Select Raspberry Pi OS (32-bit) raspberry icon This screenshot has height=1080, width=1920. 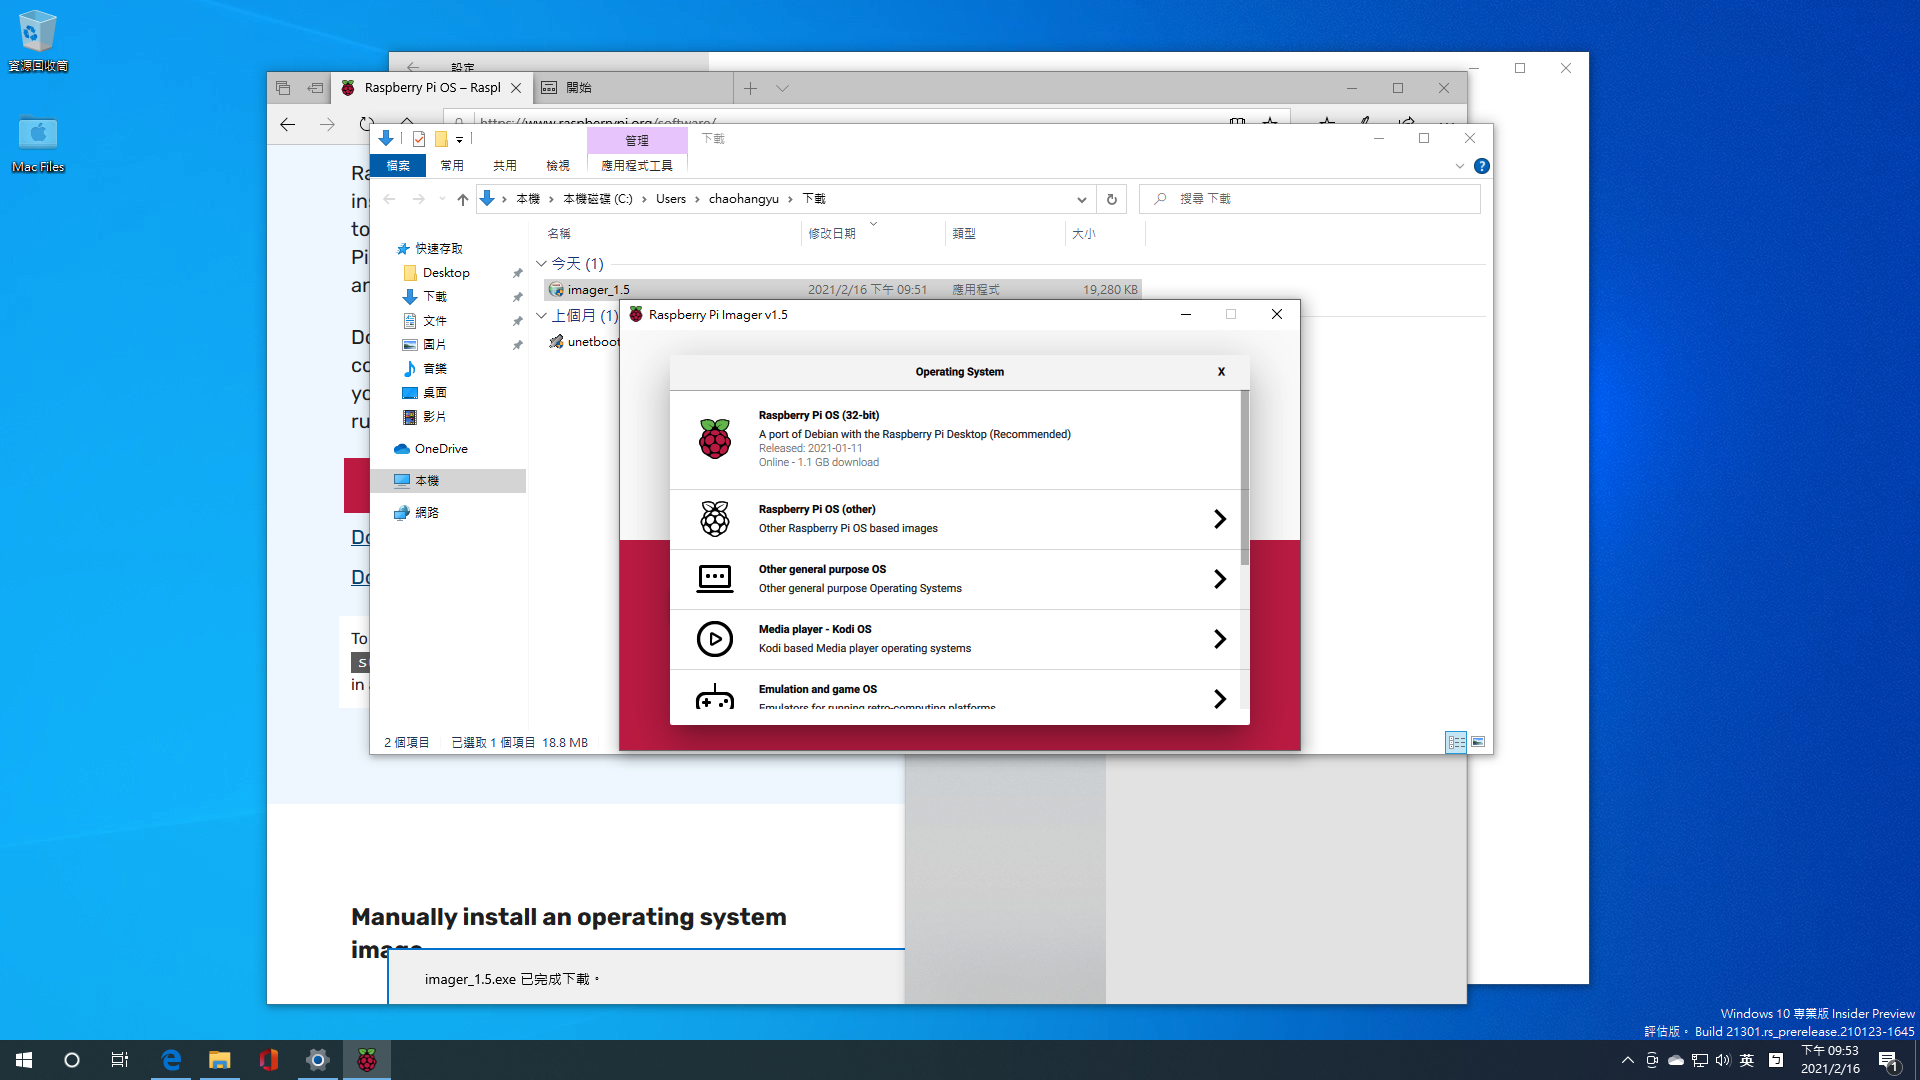tap(714, 439)
